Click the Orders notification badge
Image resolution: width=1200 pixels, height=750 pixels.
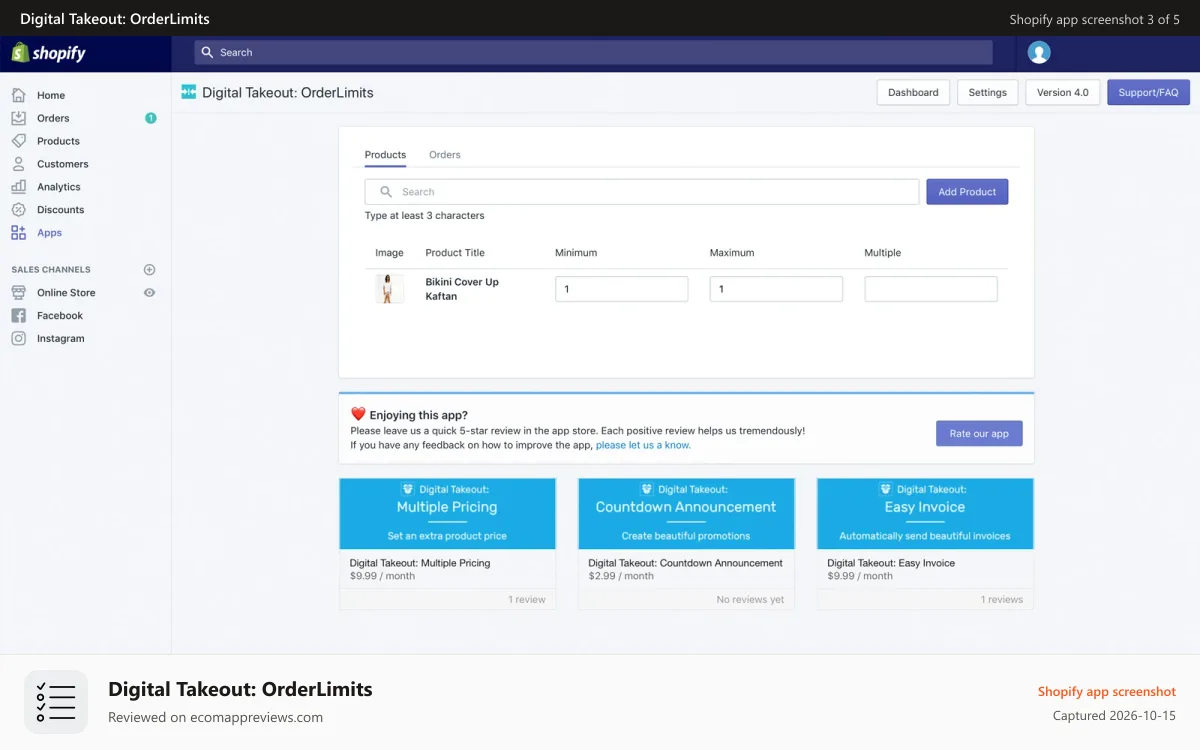pos(151,118)
